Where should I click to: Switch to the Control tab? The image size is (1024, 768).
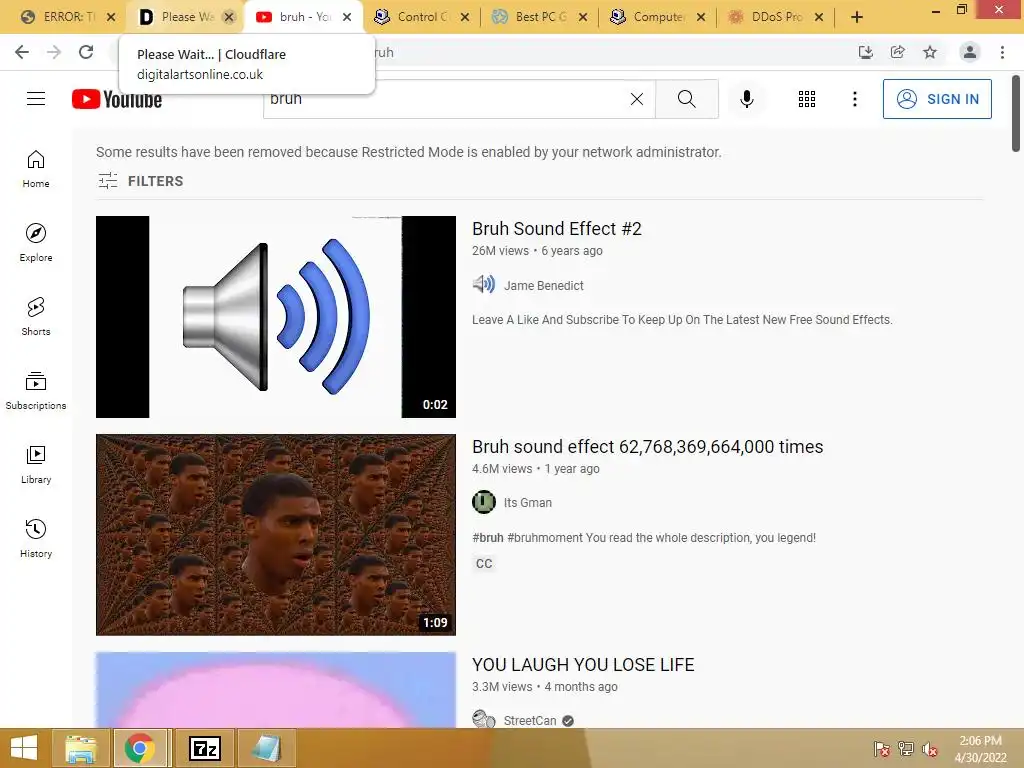(421, 17)
